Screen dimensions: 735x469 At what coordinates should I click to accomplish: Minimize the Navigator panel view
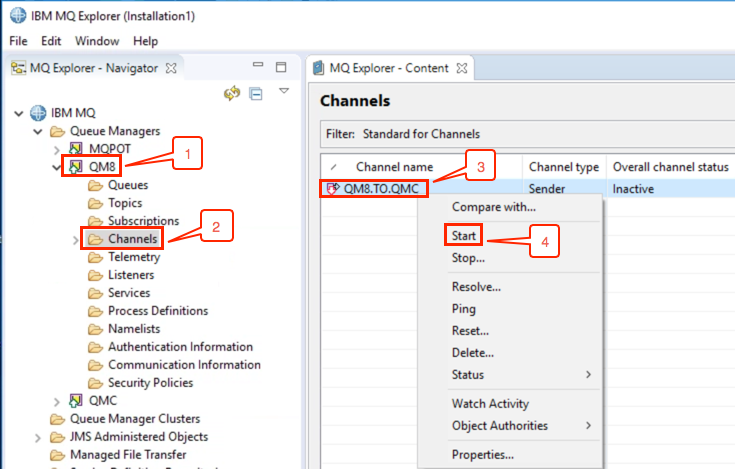coord(258,65)
